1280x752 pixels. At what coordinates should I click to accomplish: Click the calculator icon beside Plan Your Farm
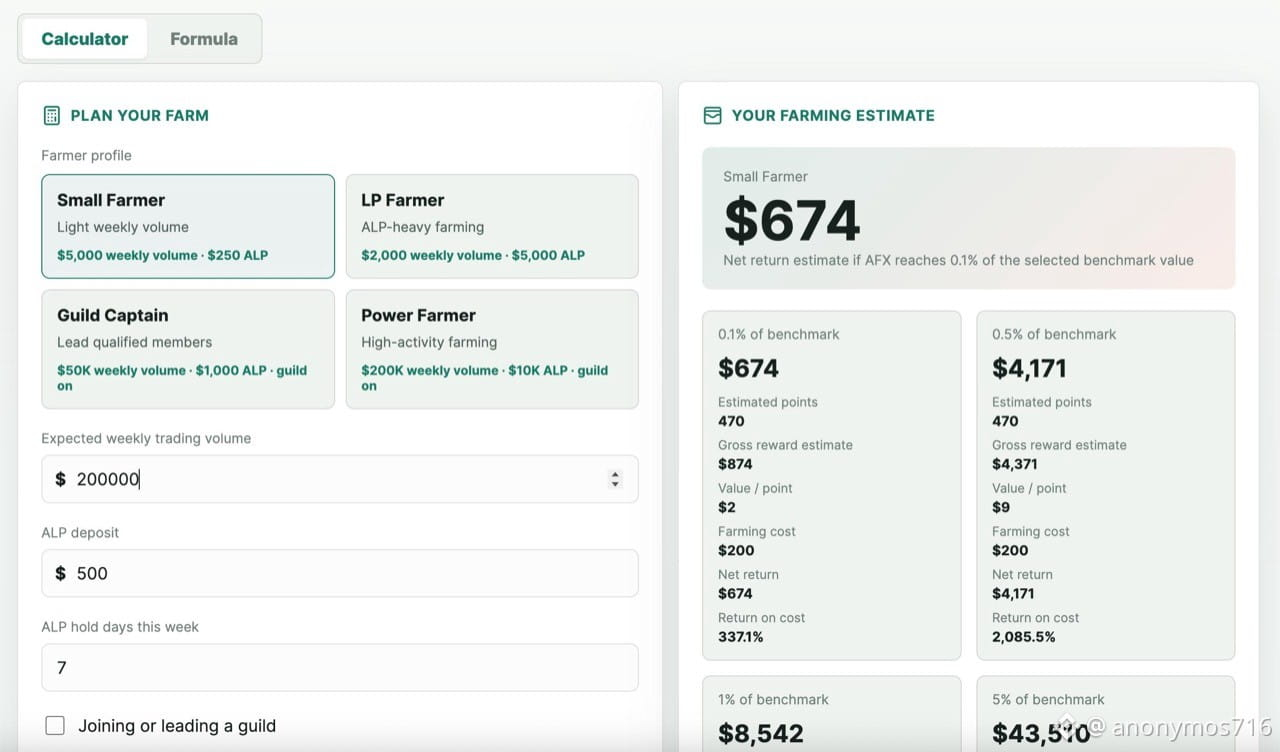pos(52,115)
